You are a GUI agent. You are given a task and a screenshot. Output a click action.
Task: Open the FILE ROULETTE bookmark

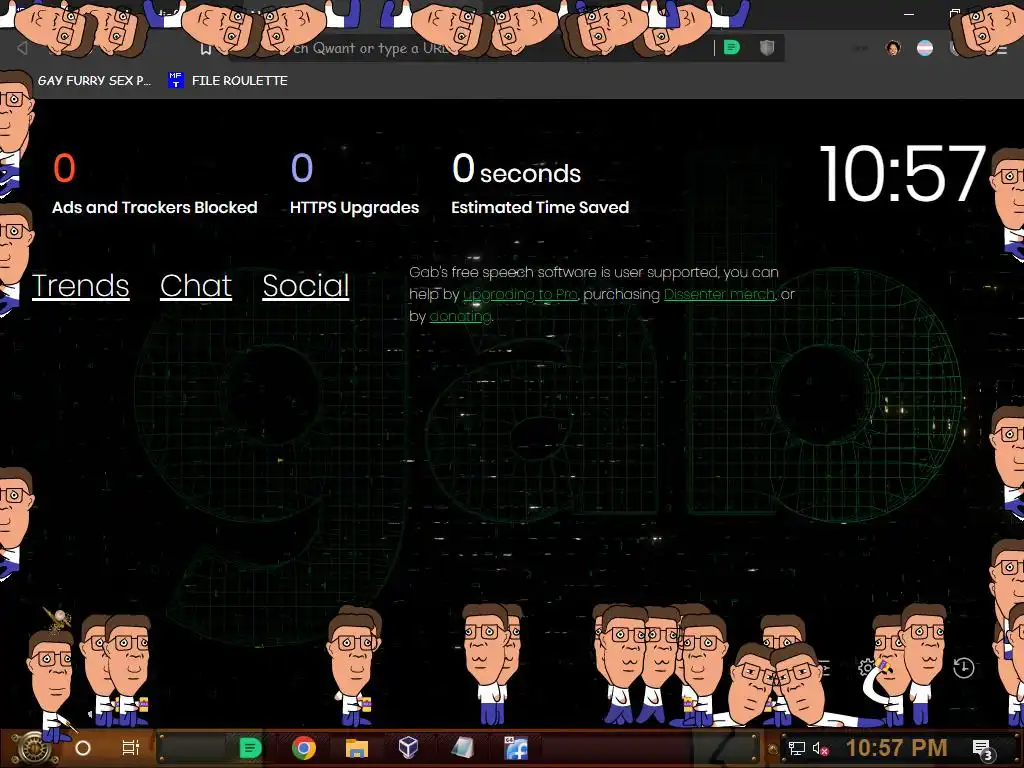(239, 80)
